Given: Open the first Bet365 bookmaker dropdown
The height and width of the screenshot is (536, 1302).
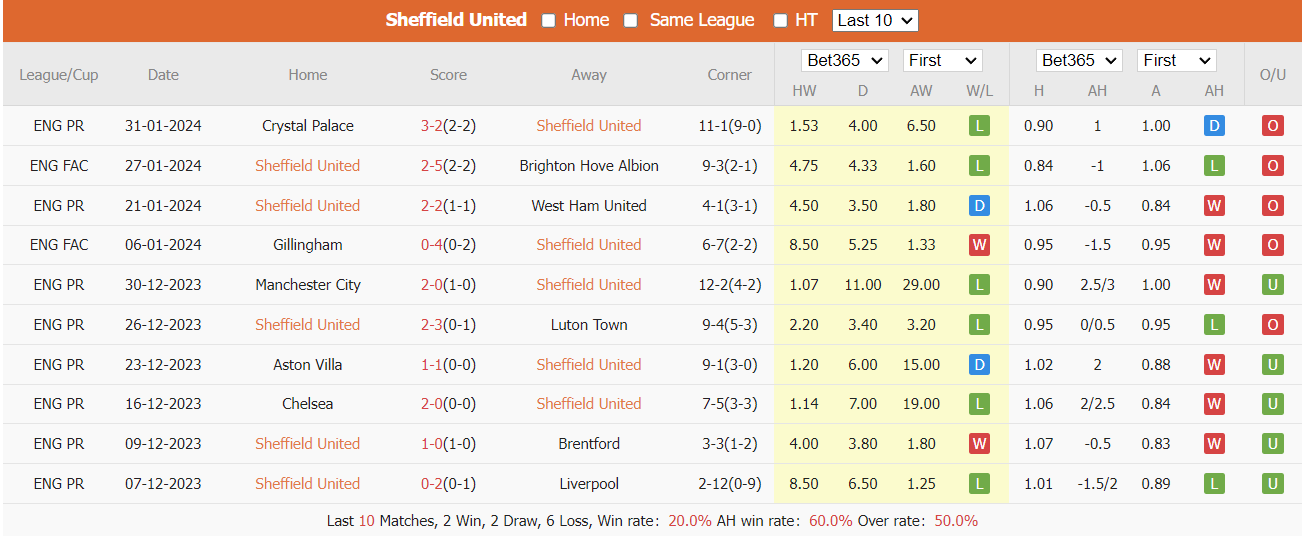Looking at the screenshot, I should coord(845,60).
